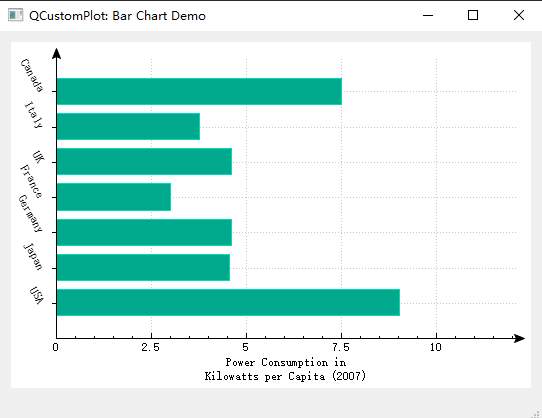Click the QCustomPlot application icon in title bar
The width and height of the screenshot is (542, 418).
15,15
